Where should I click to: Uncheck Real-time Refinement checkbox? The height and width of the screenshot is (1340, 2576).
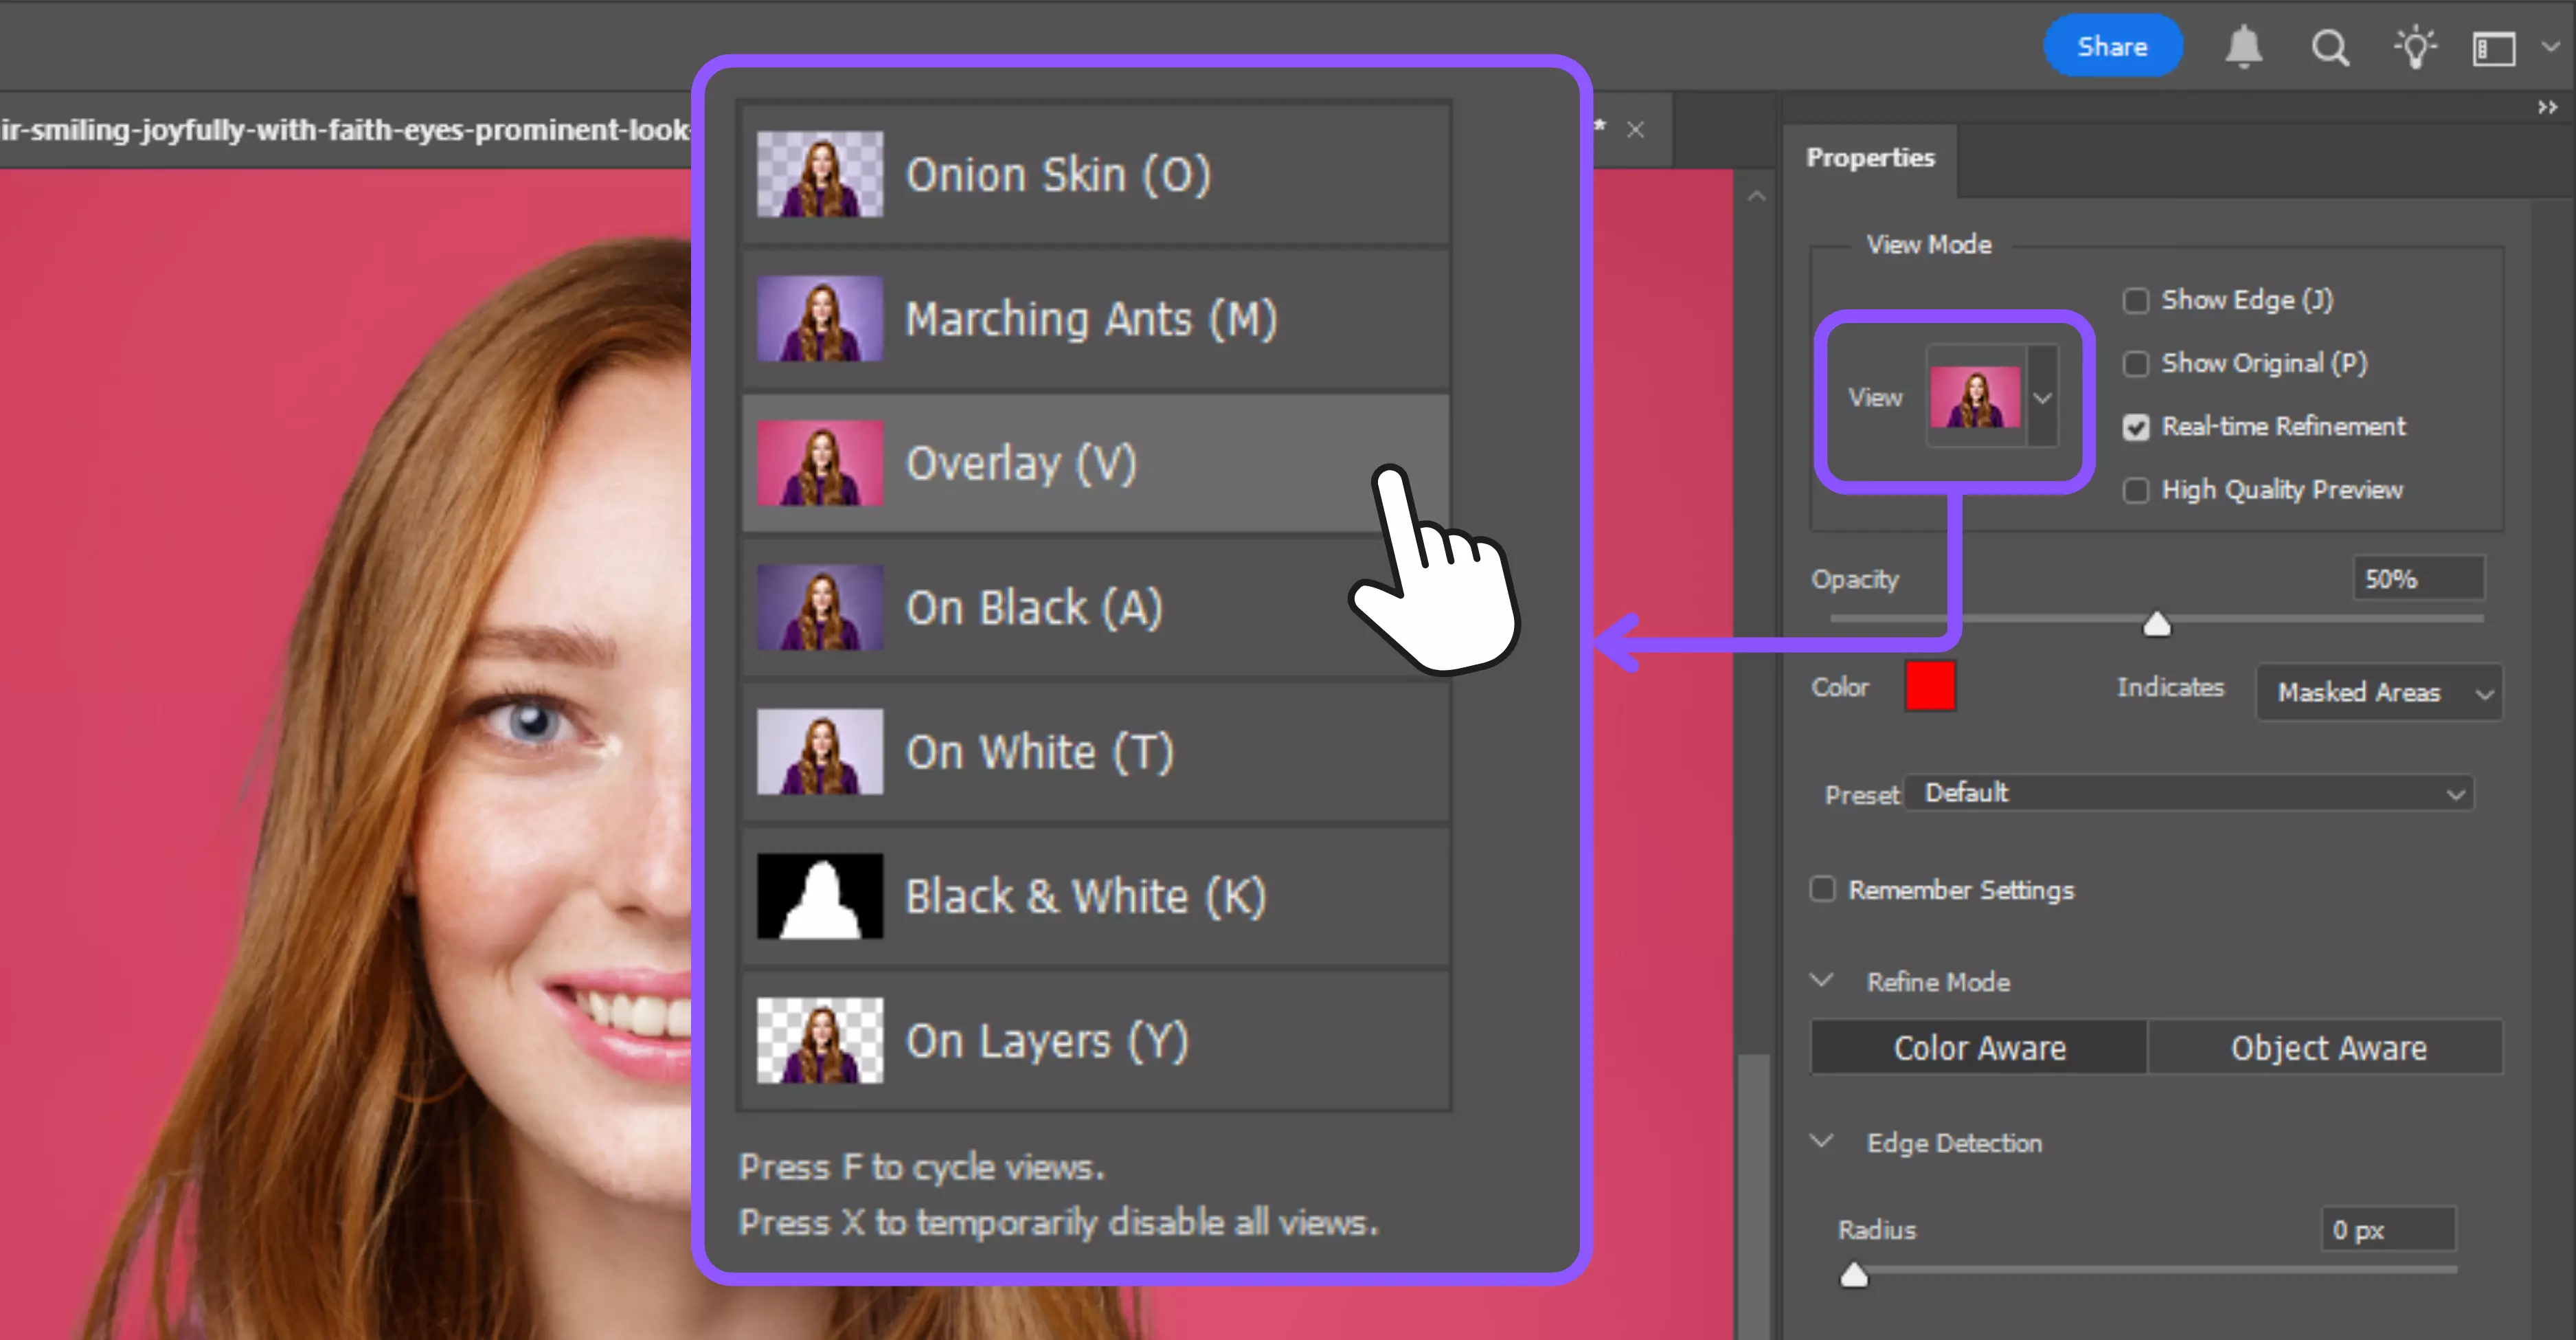(2136, 427)
